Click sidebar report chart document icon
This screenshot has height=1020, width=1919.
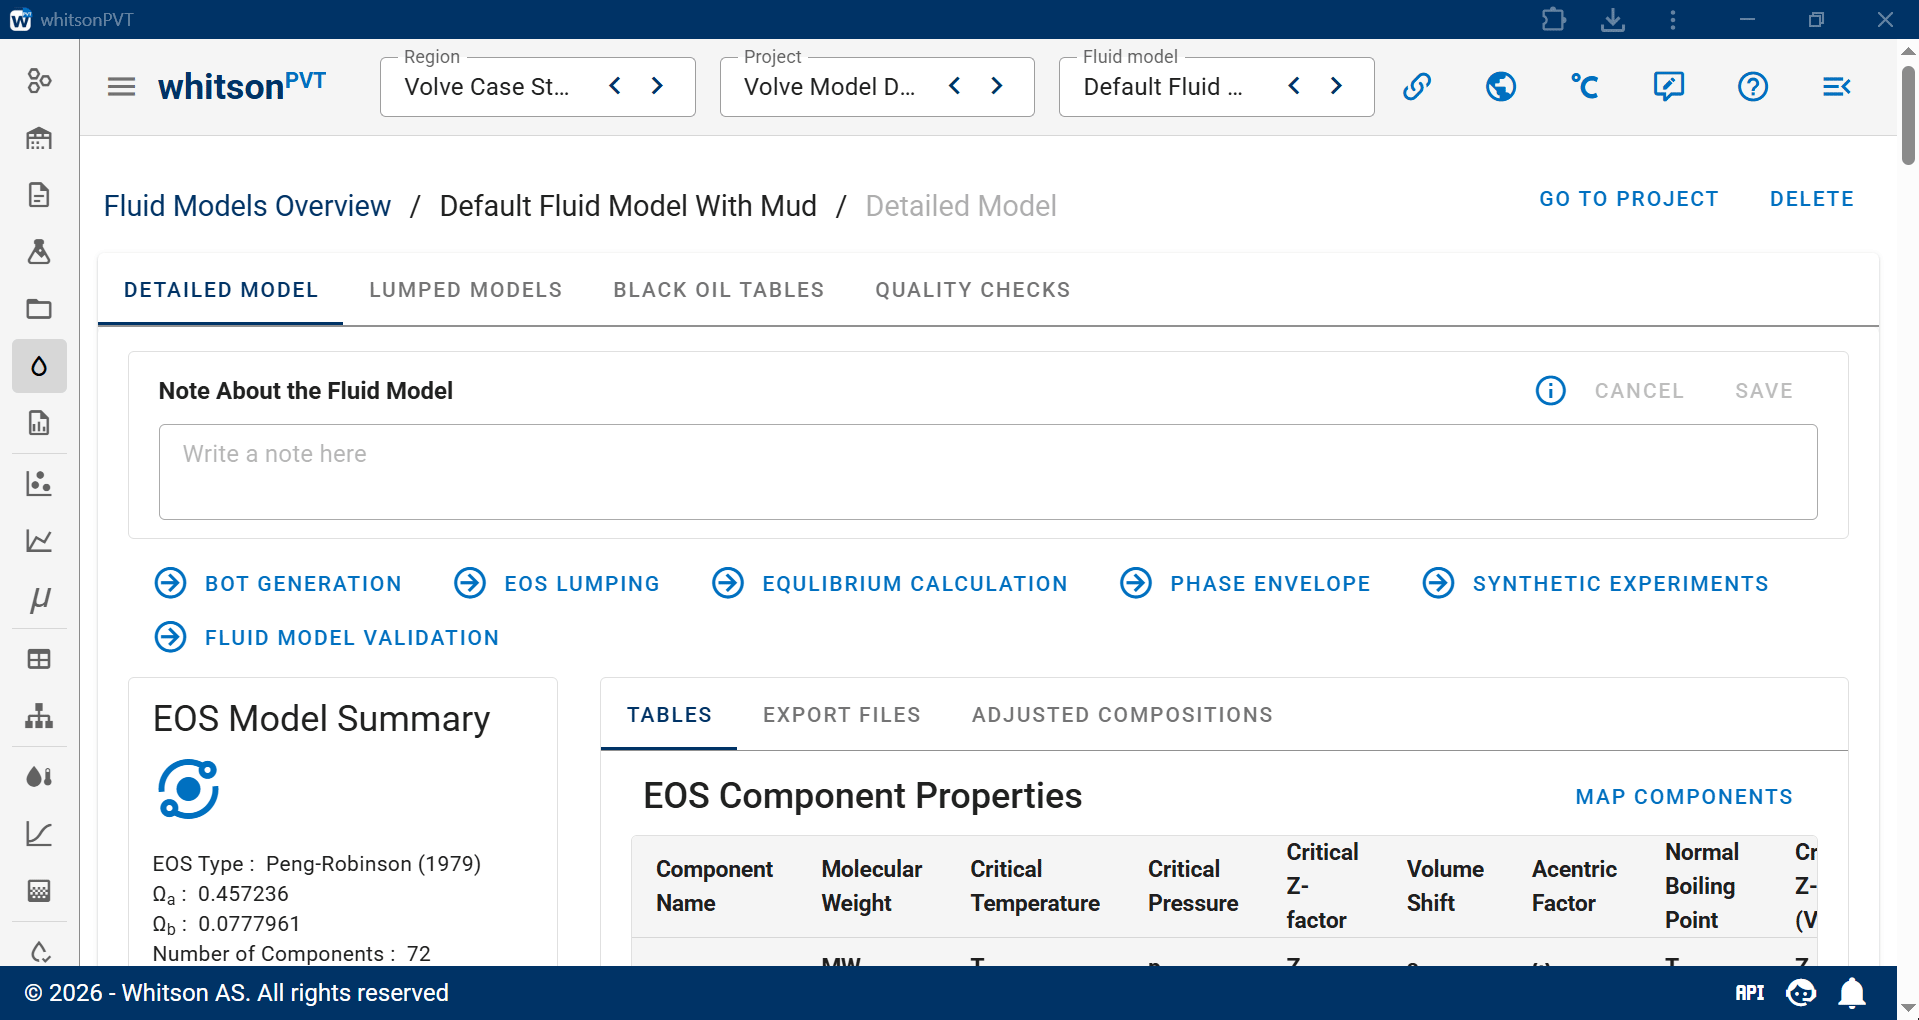click(x=39, y=423)
